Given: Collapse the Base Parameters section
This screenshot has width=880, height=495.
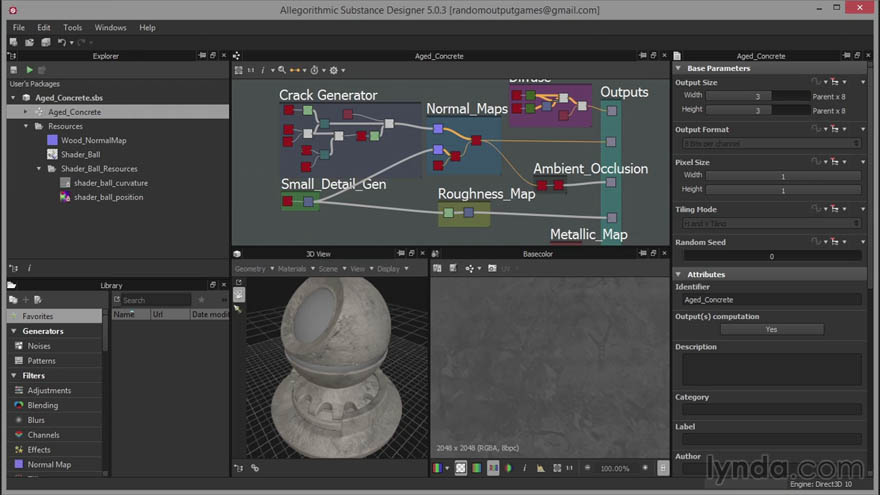Looking at the screenshot, I should point(679,68).
